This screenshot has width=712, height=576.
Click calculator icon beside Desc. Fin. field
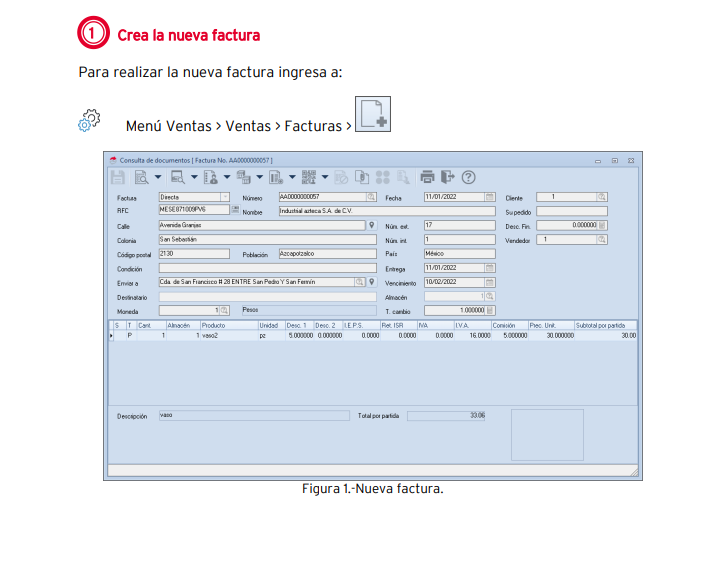[602, 226]
